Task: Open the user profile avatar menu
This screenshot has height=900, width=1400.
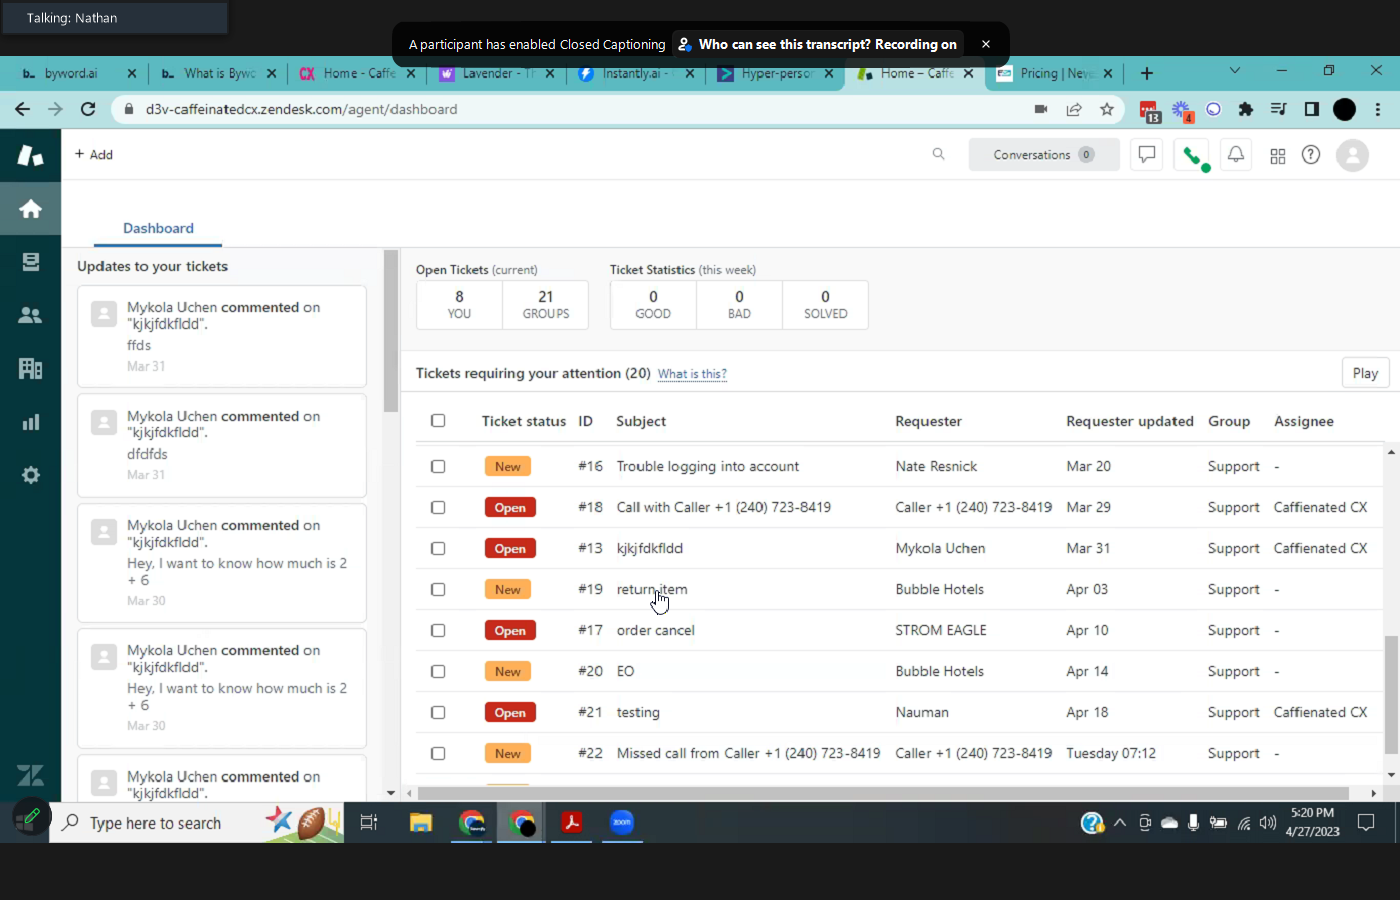Action: [x=1352, y=155]
